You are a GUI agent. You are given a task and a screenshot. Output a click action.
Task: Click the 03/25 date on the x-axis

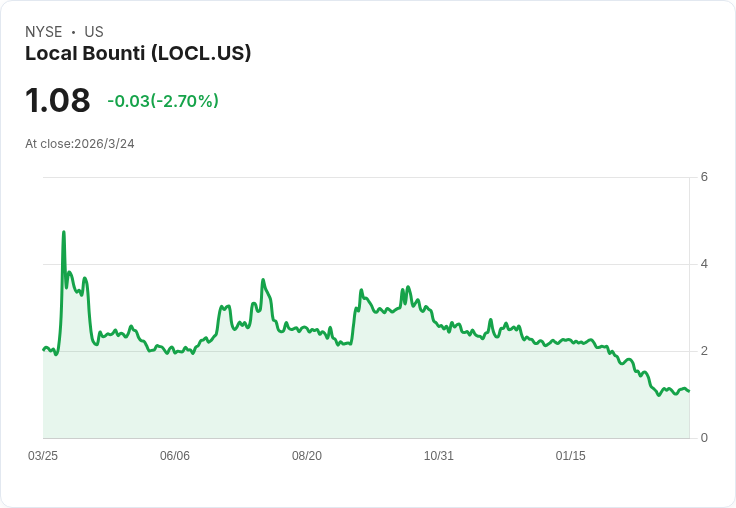click(43, 456)
